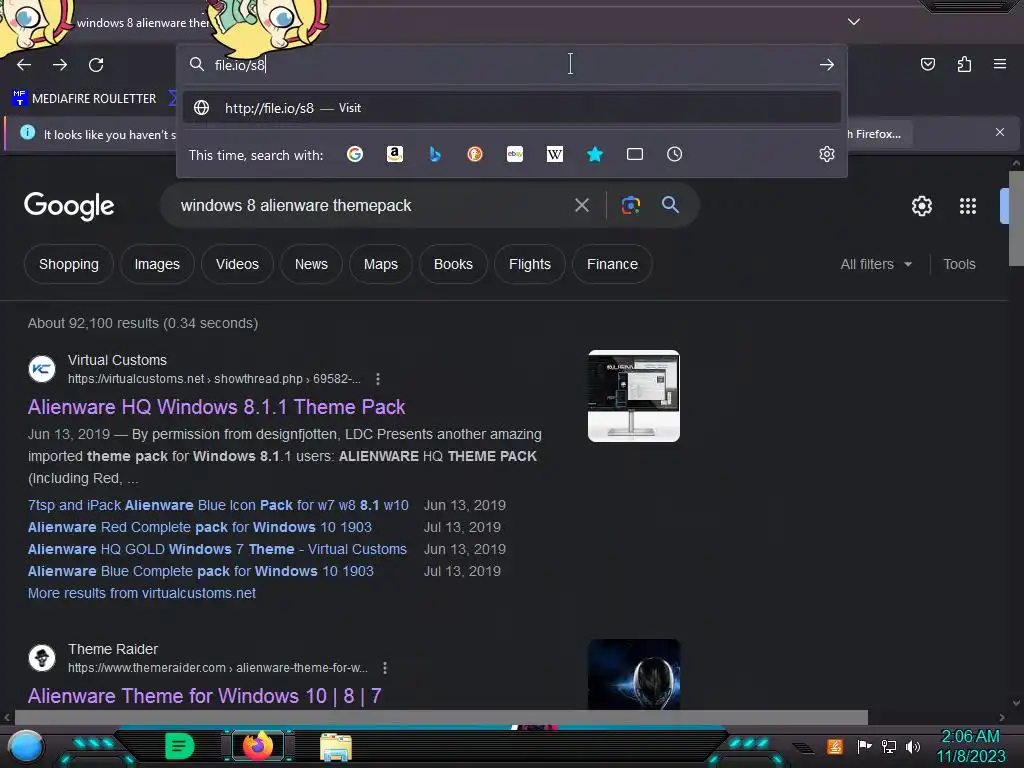Viewport: 1024px width, 768px height.
Task: Search this time with DuckDuckGo icon
Action: click(475, 154)
